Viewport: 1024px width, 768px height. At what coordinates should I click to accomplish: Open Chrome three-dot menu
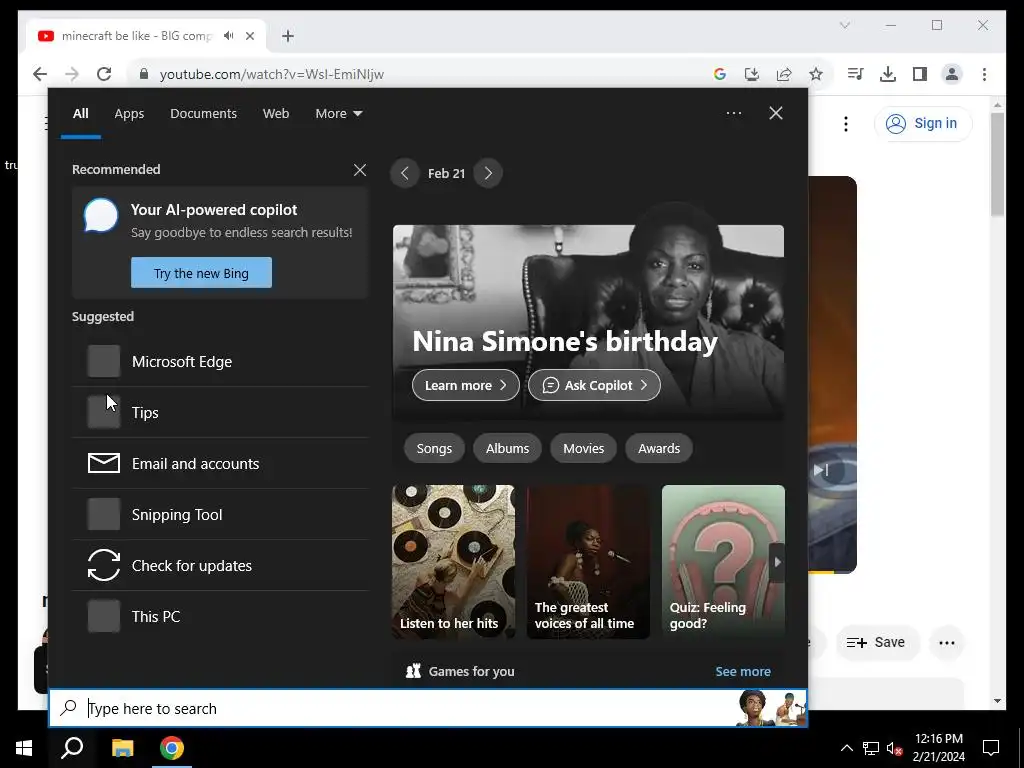tap(984, 74)
